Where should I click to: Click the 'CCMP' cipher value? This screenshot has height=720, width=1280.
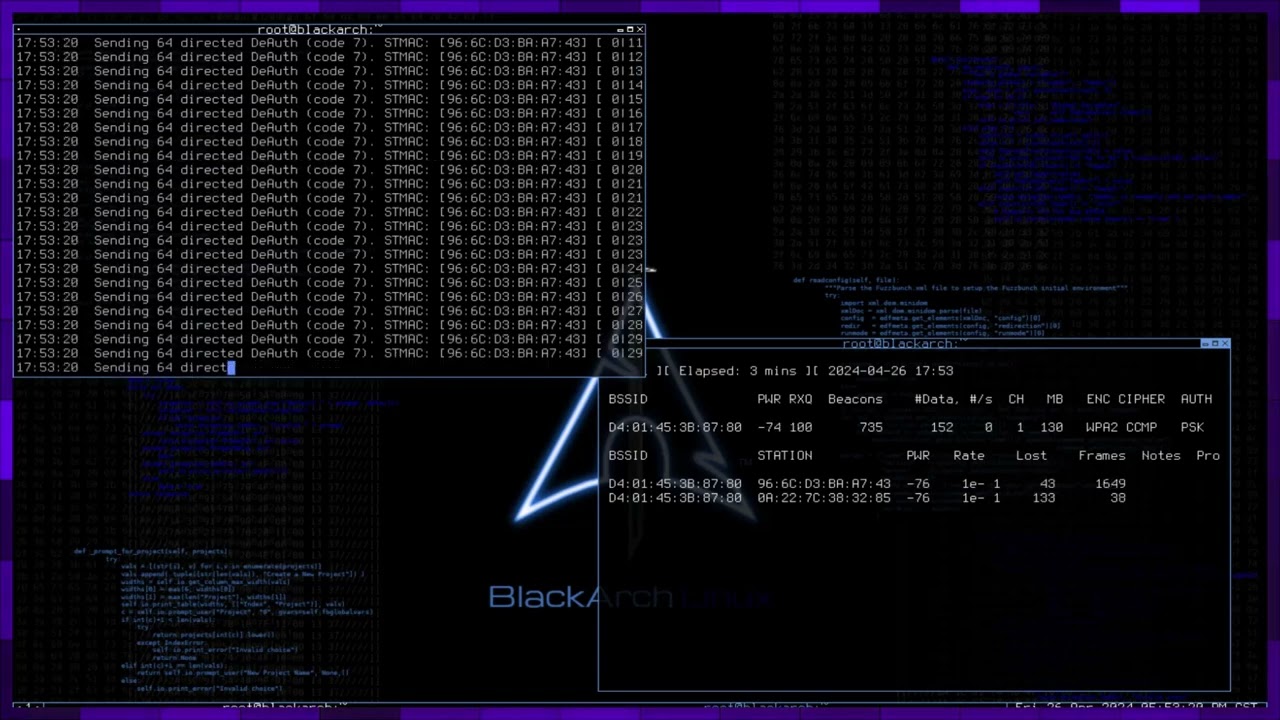coord(1141,427)
